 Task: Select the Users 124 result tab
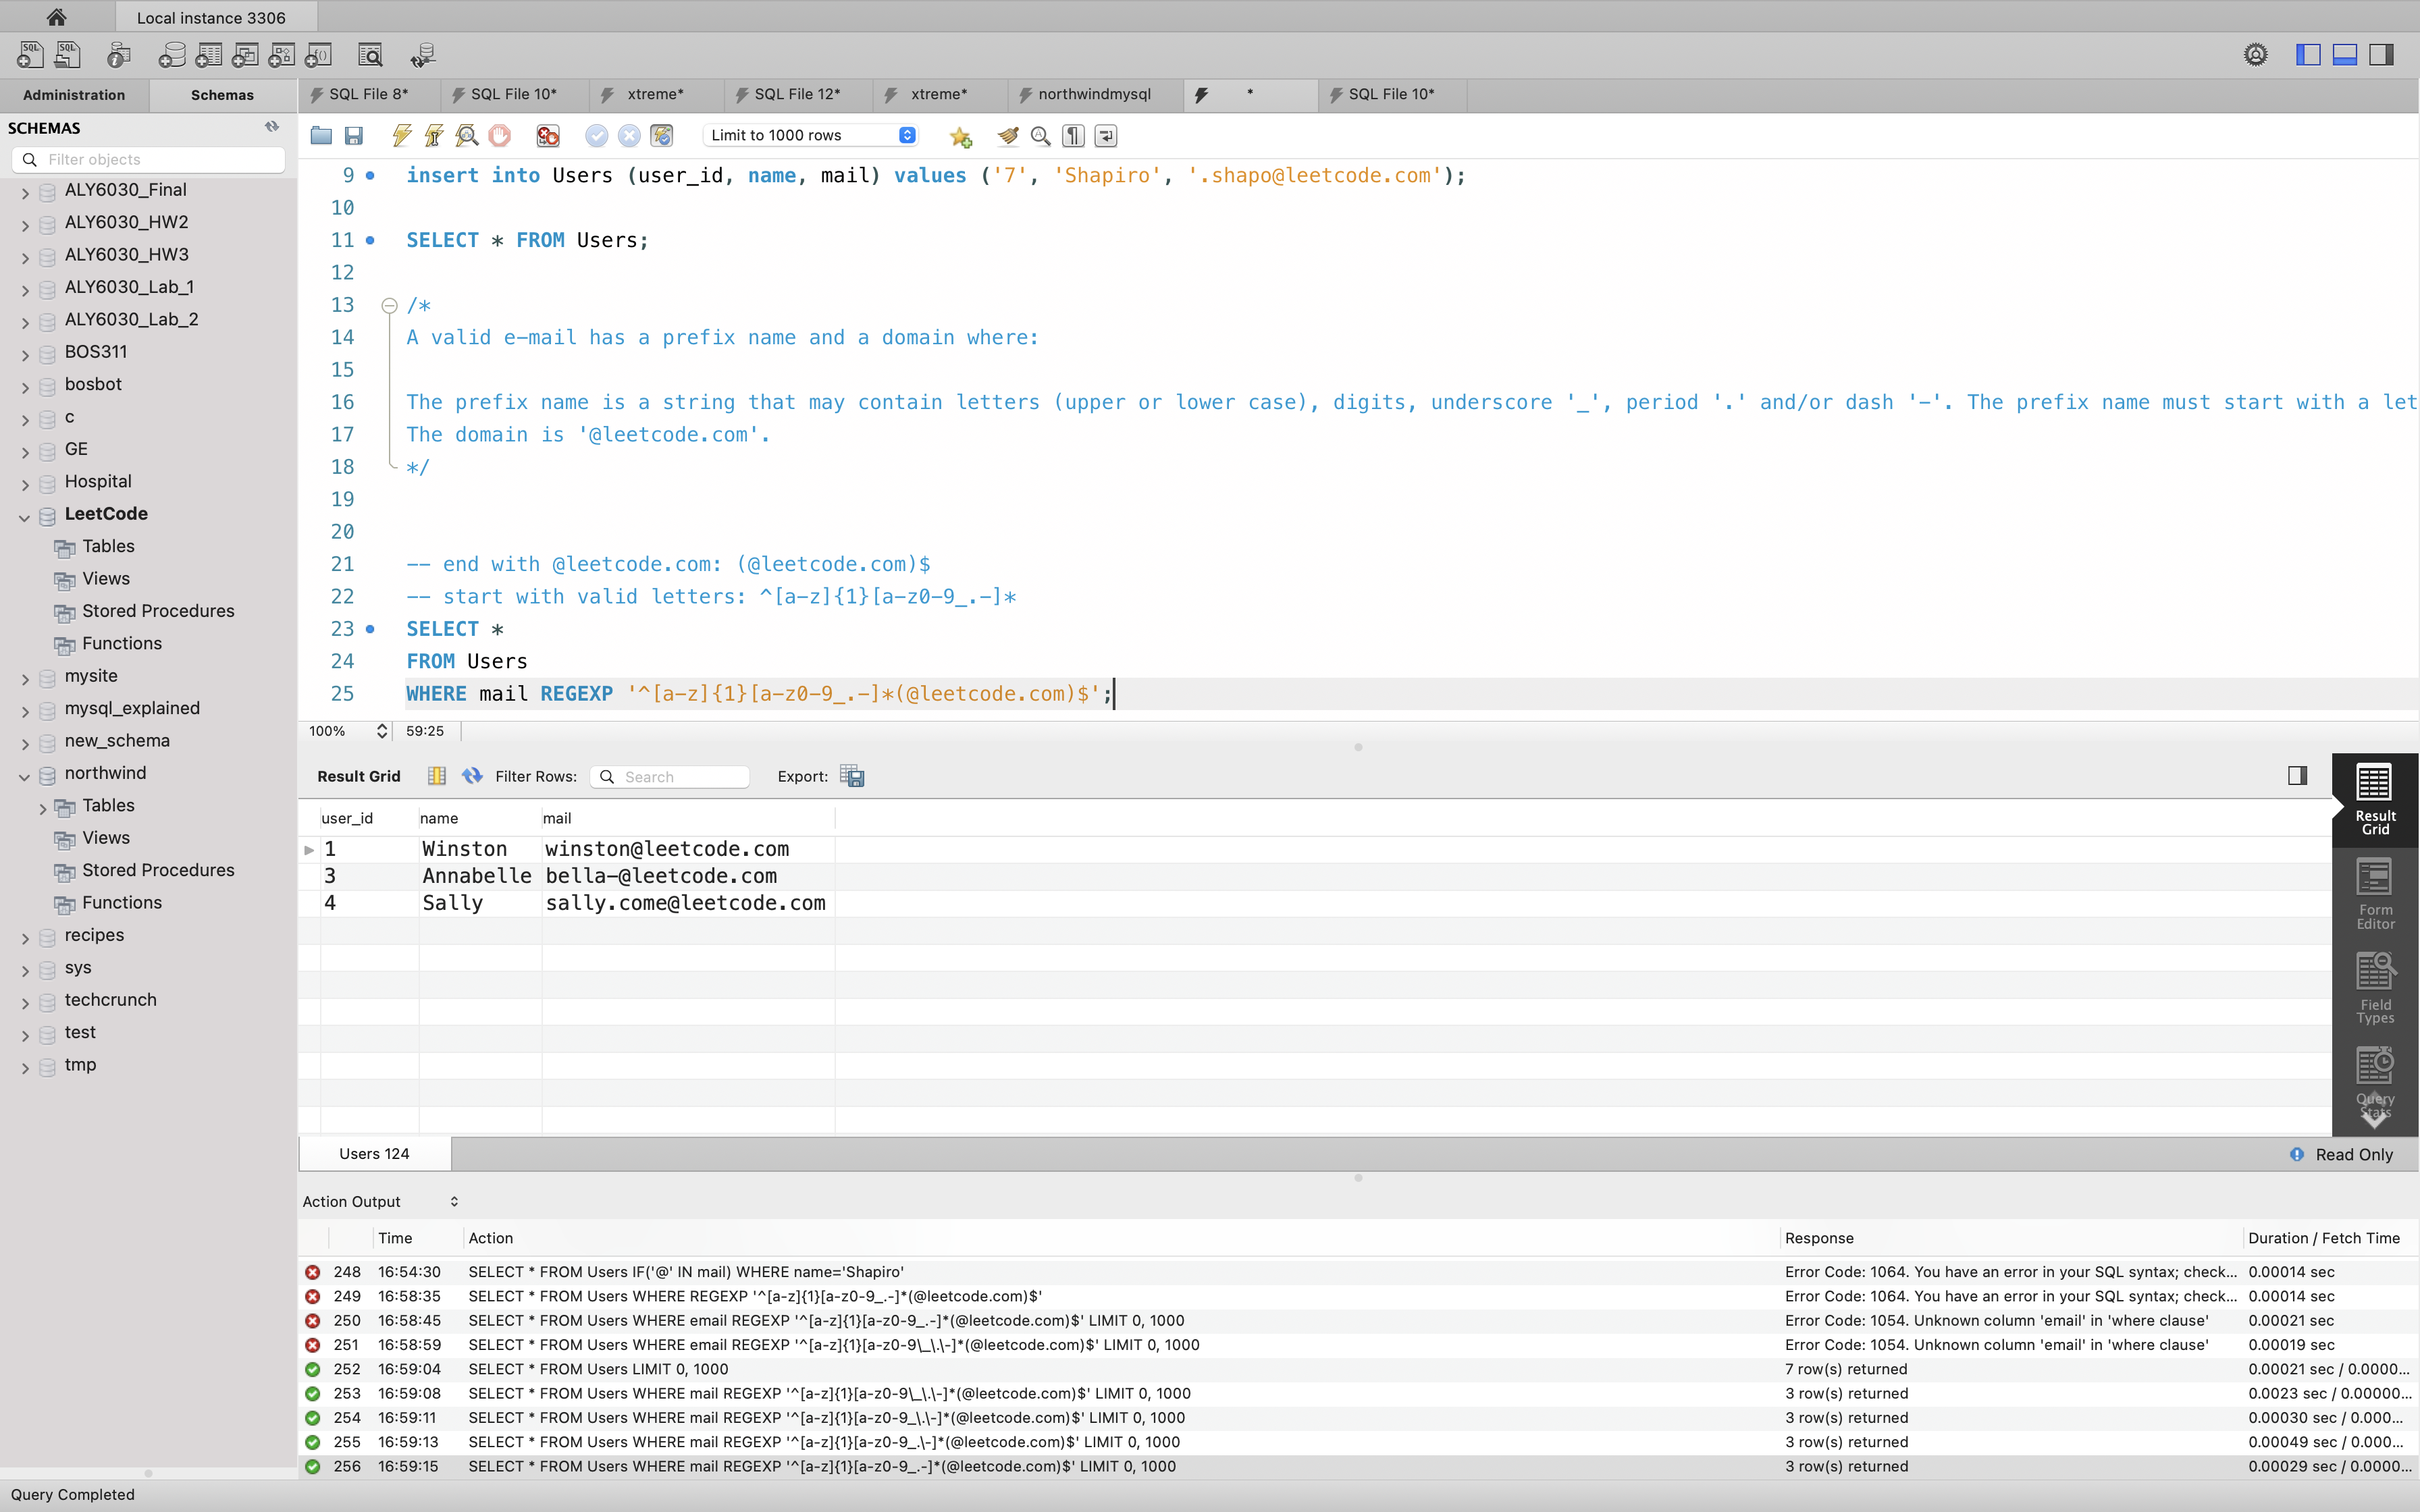374,1153
